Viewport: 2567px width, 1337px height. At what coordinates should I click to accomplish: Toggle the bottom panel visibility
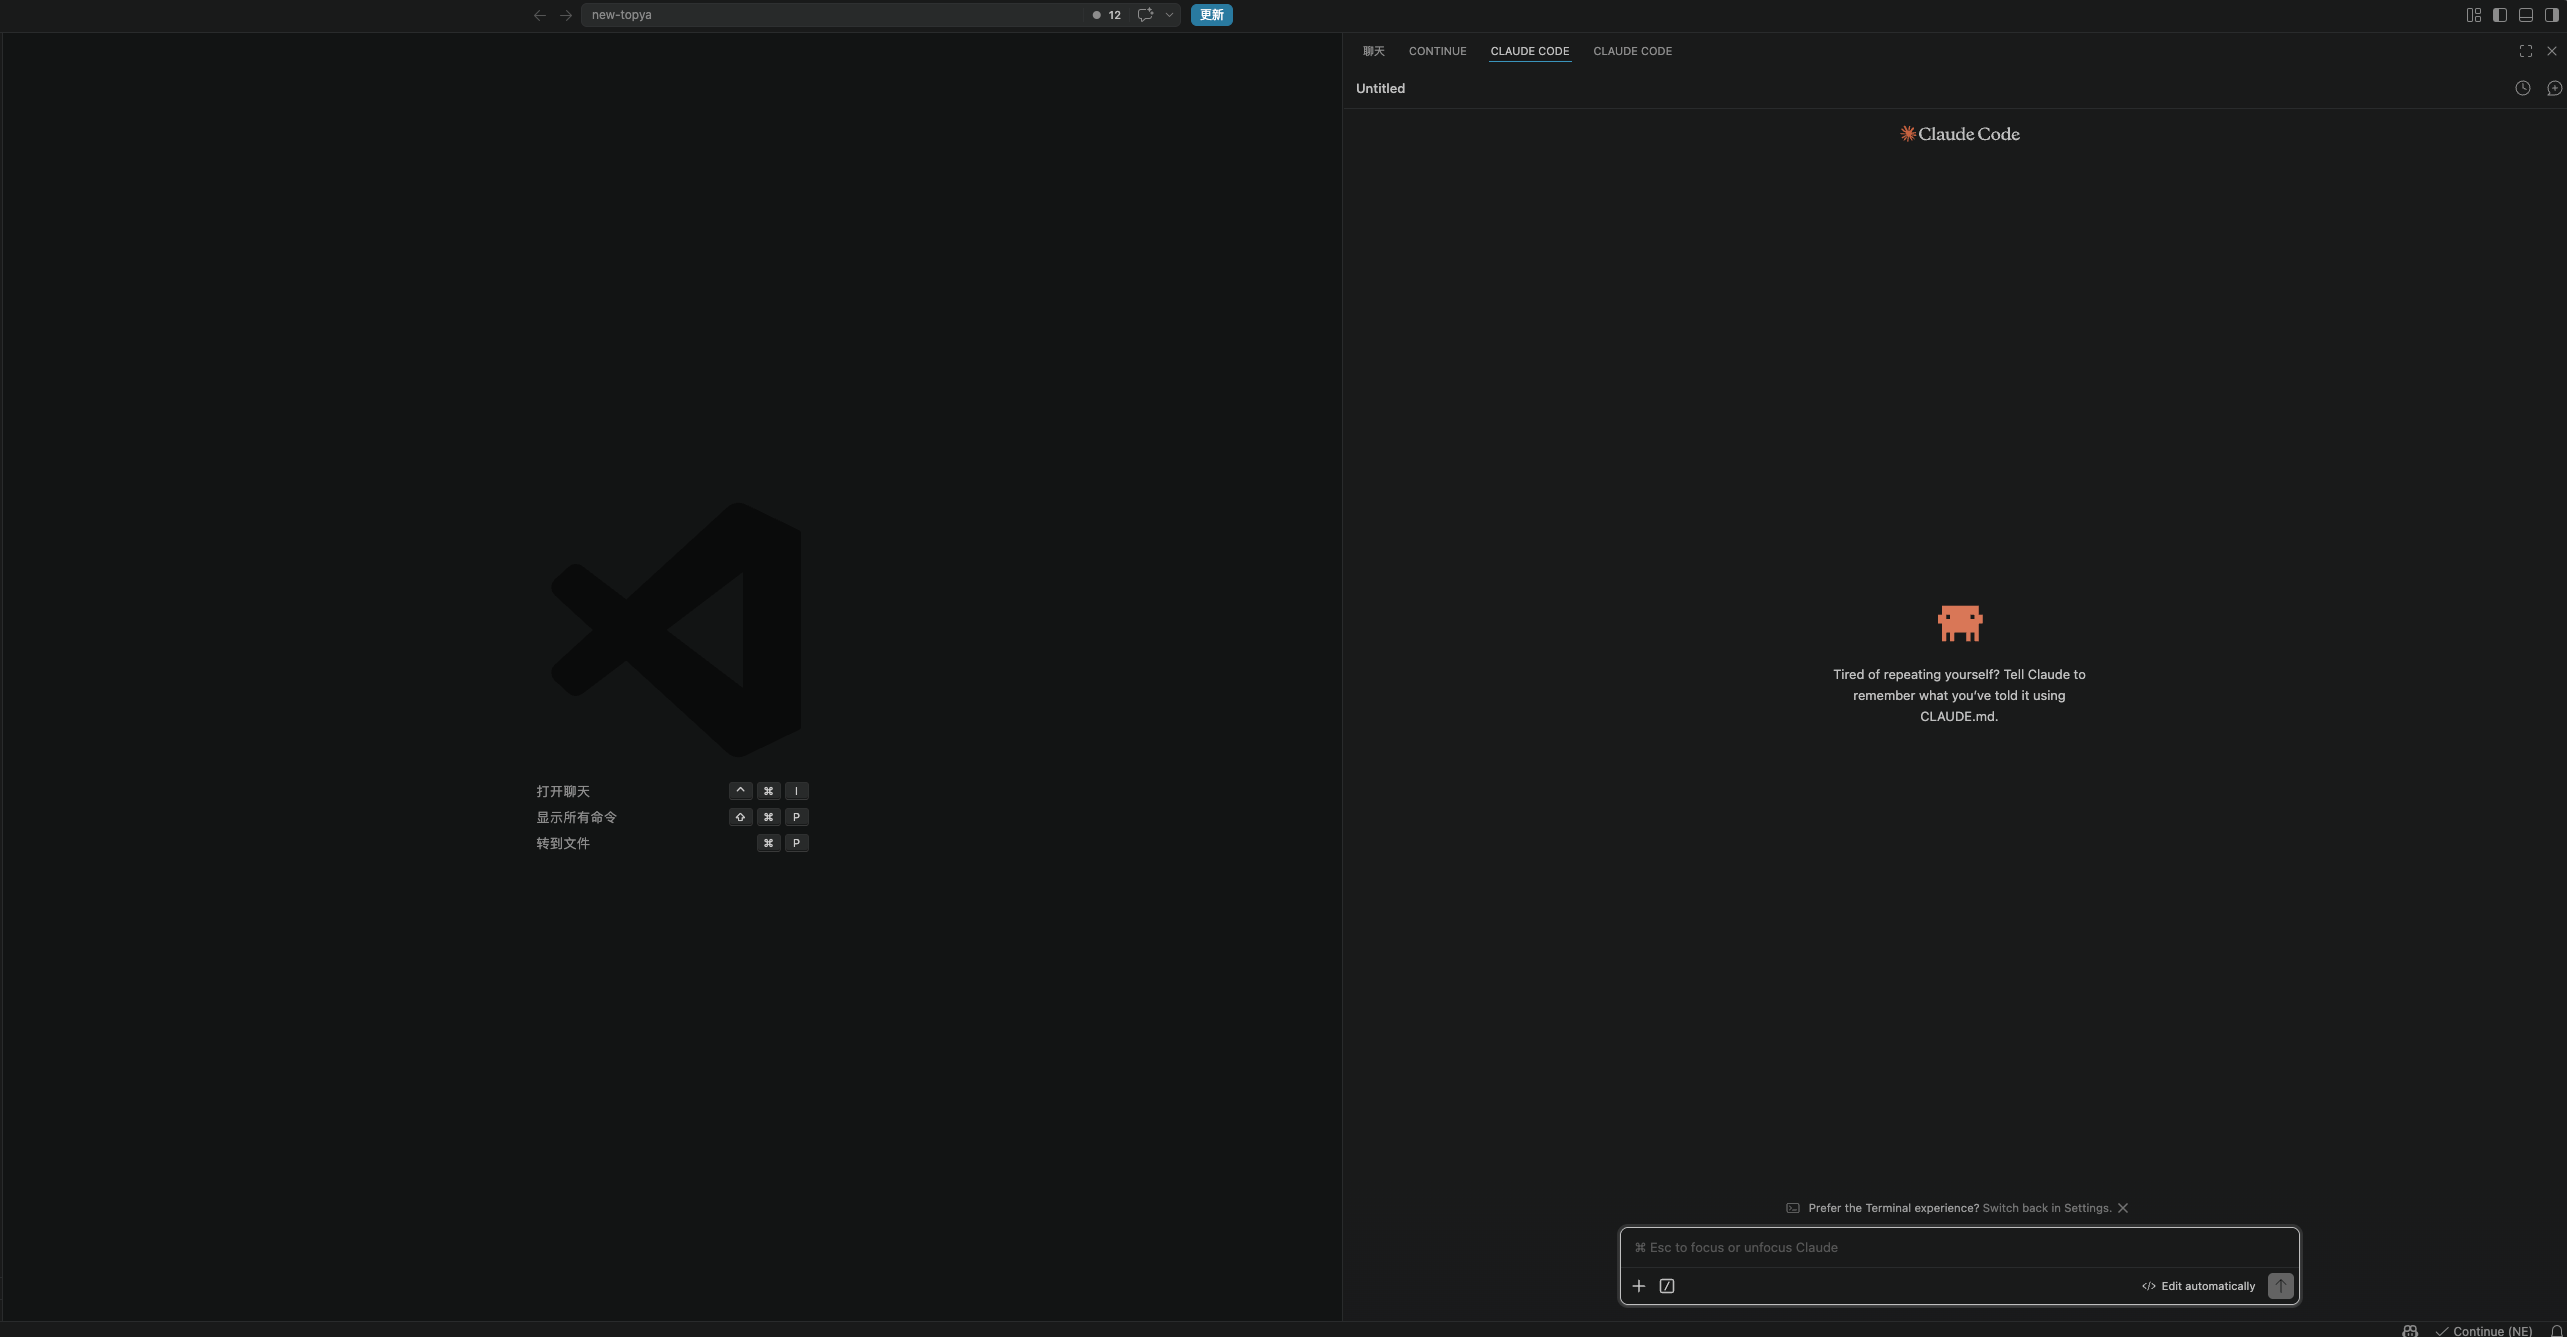pyautogui.click(x=2525, y=15)
